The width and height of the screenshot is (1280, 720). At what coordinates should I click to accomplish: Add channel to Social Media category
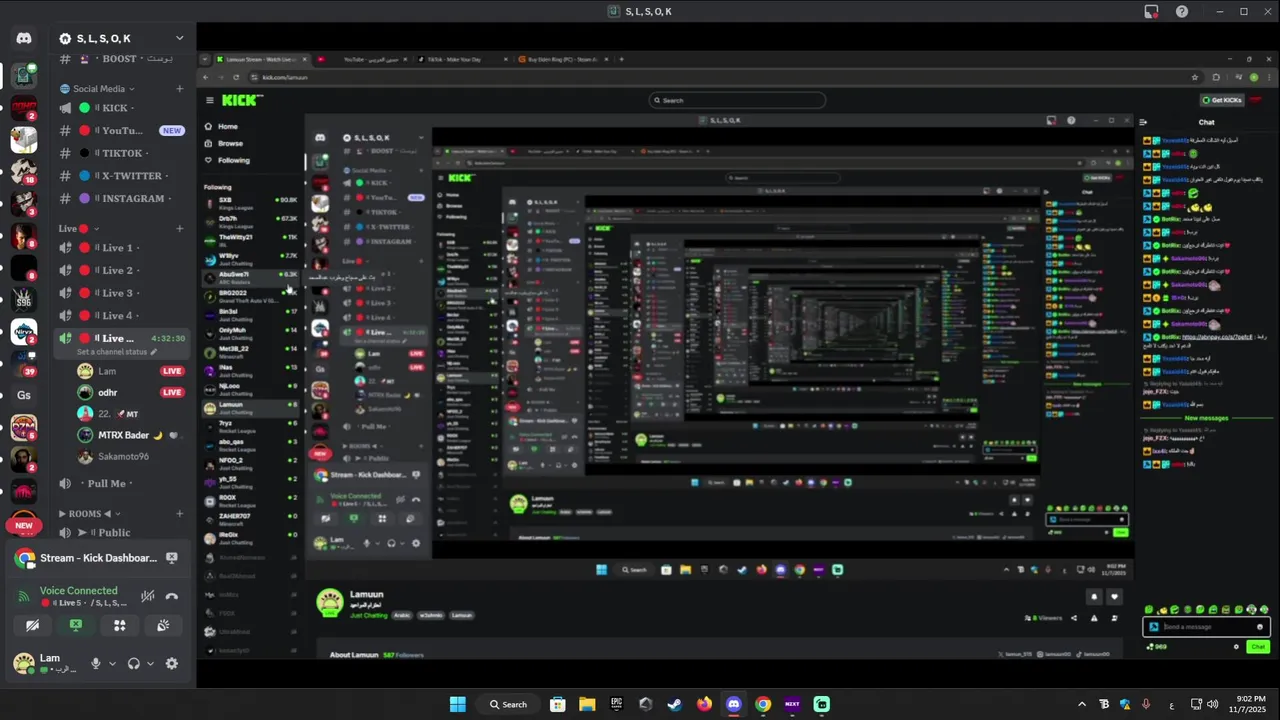click(x=180, y=89)
